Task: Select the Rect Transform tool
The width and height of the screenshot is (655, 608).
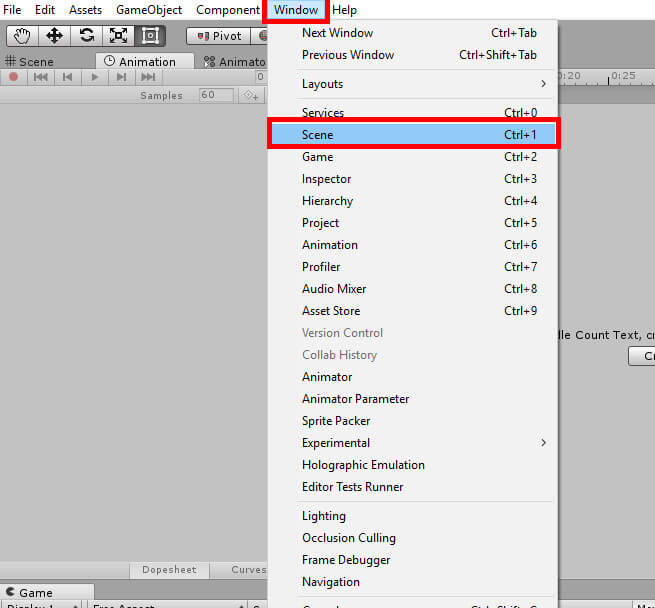Action: (x=150, y=36)
